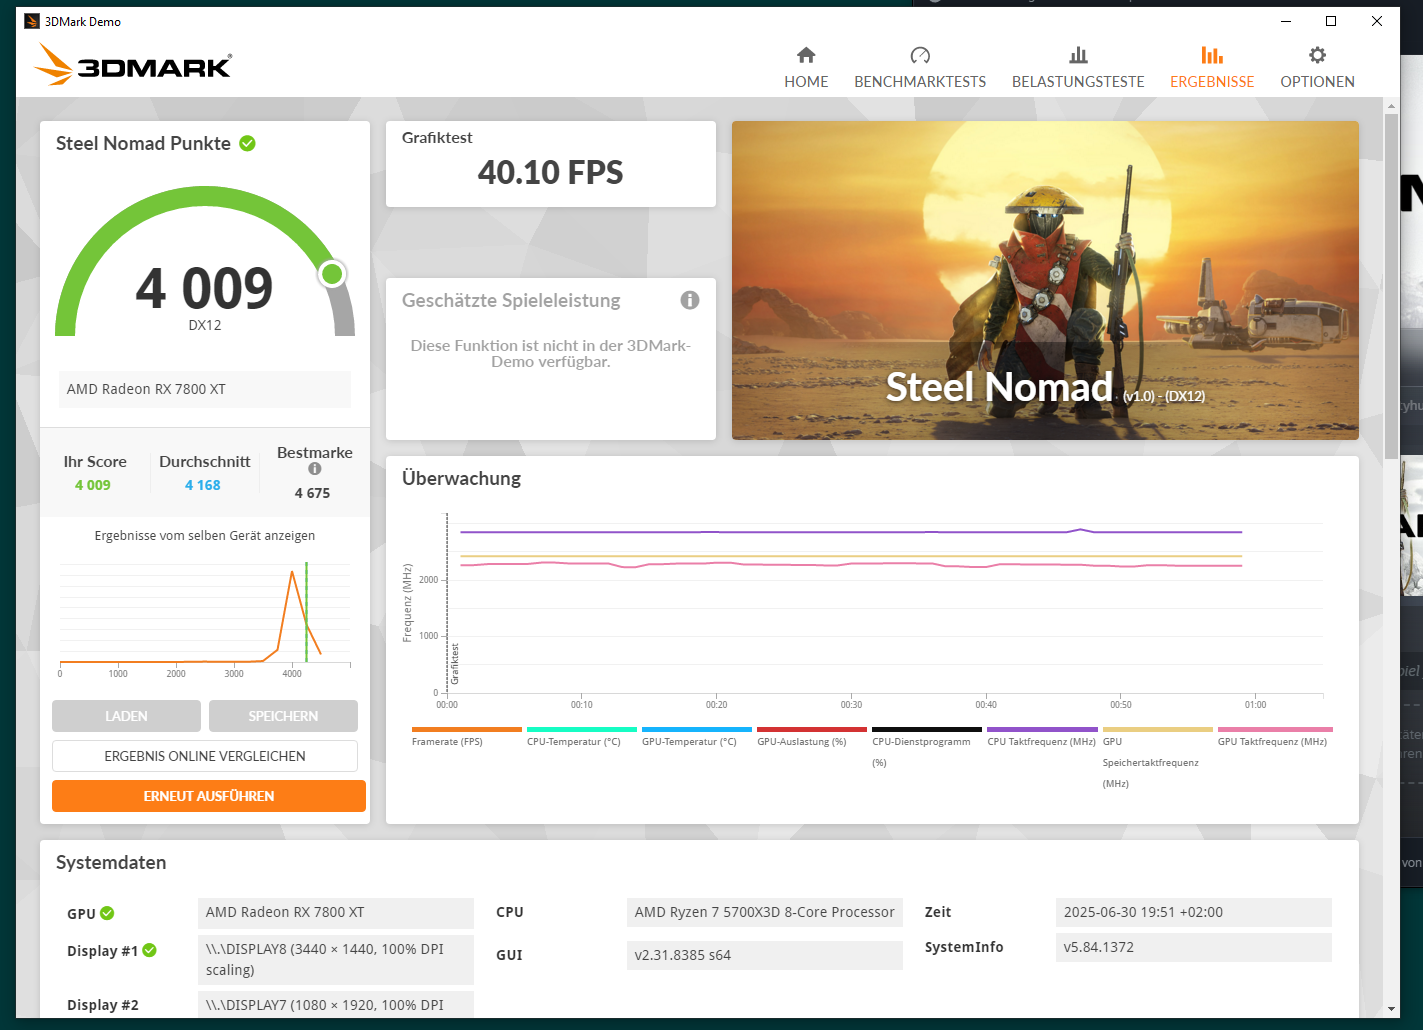Image resolution: width=1423 pixels, height=1030 pixels.
Task: Toggle CPU-Temperatur legend swatch
Action: pos(582,730)
